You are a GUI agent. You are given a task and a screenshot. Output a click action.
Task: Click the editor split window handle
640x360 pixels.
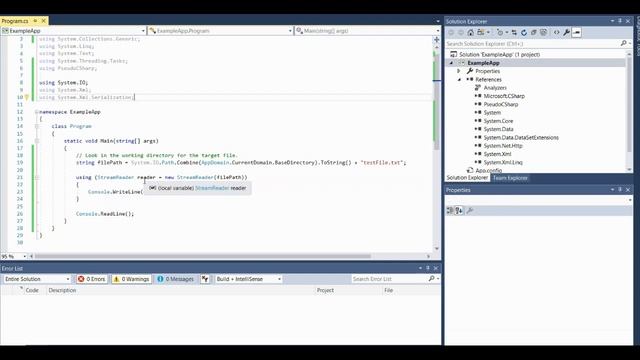click(436, 40)
